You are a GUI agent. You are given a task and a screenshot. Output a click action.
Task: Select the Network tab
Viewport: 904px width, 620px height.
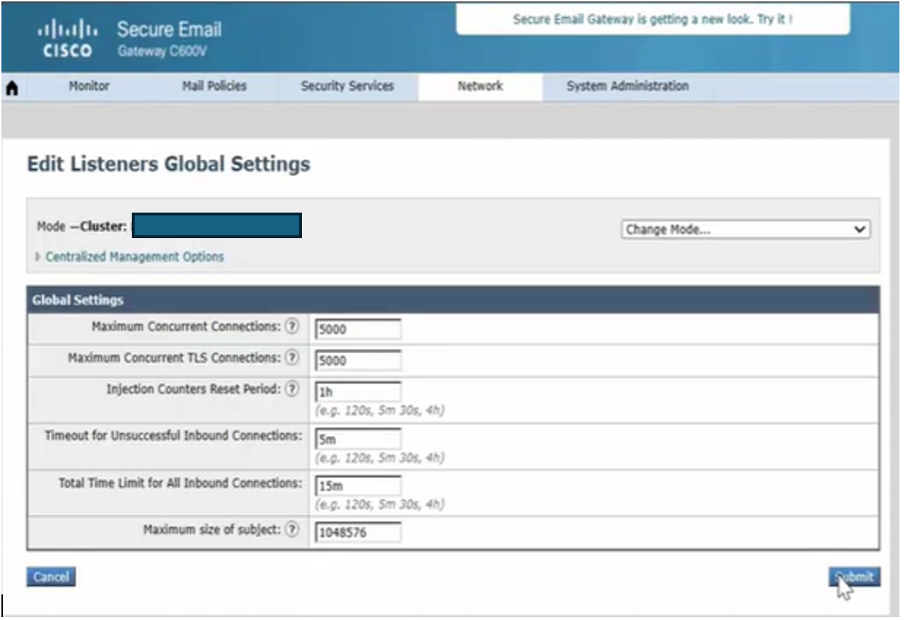coord(480,87)
